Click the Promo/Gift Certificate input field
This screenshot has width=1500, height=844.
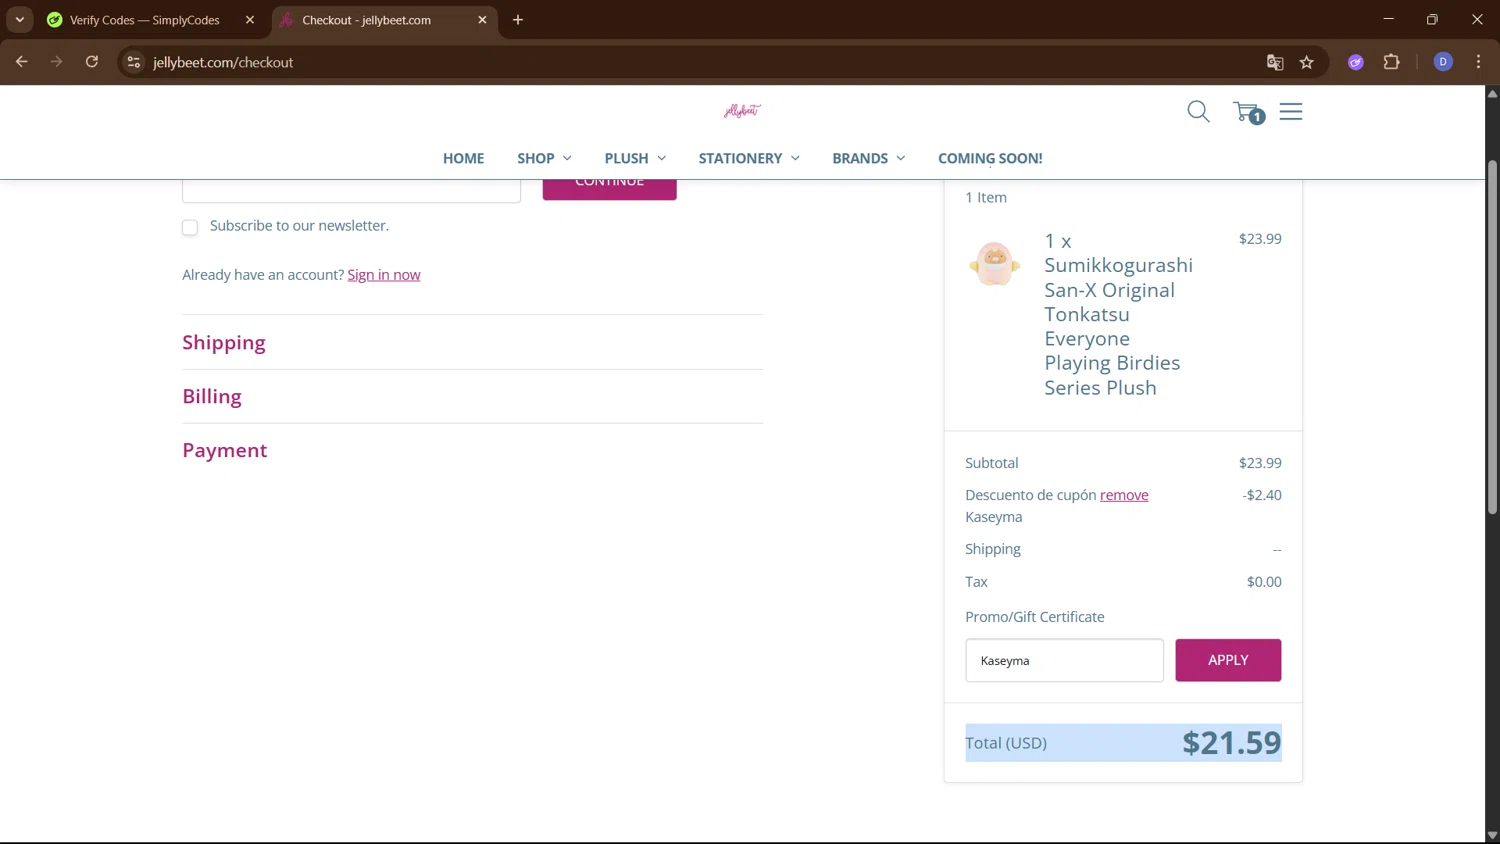[1064, 660]
